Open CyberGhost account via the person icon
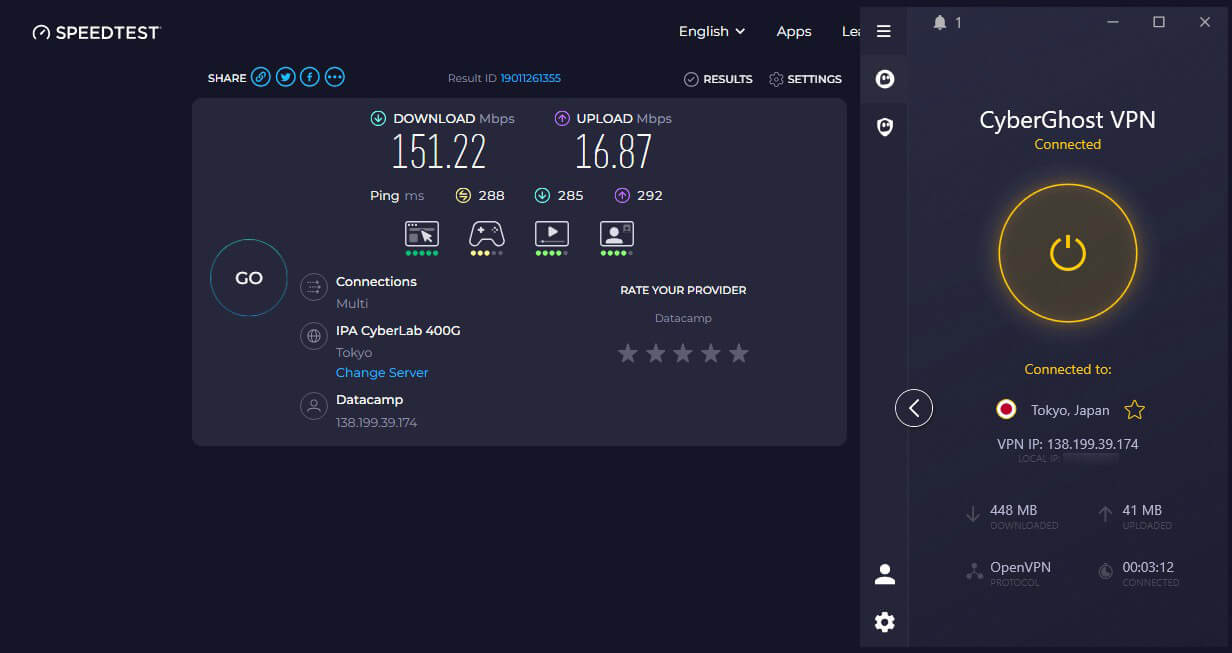 (884, 572)
